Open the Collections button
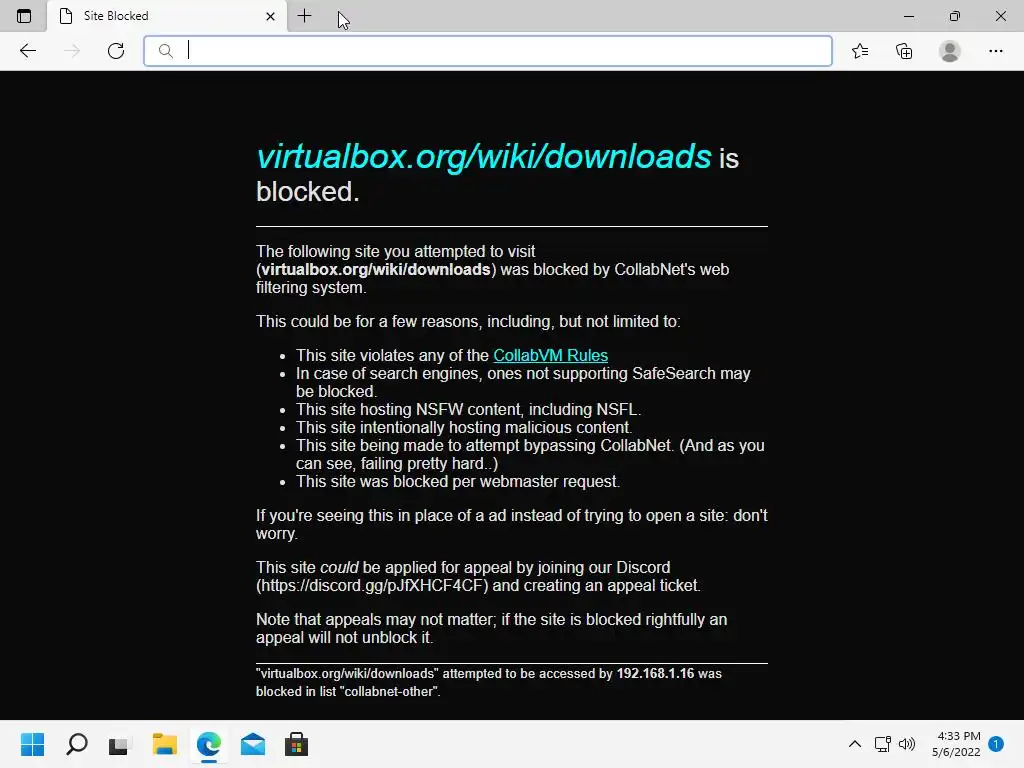This screenshot has height=768, width=1024. 904,51
